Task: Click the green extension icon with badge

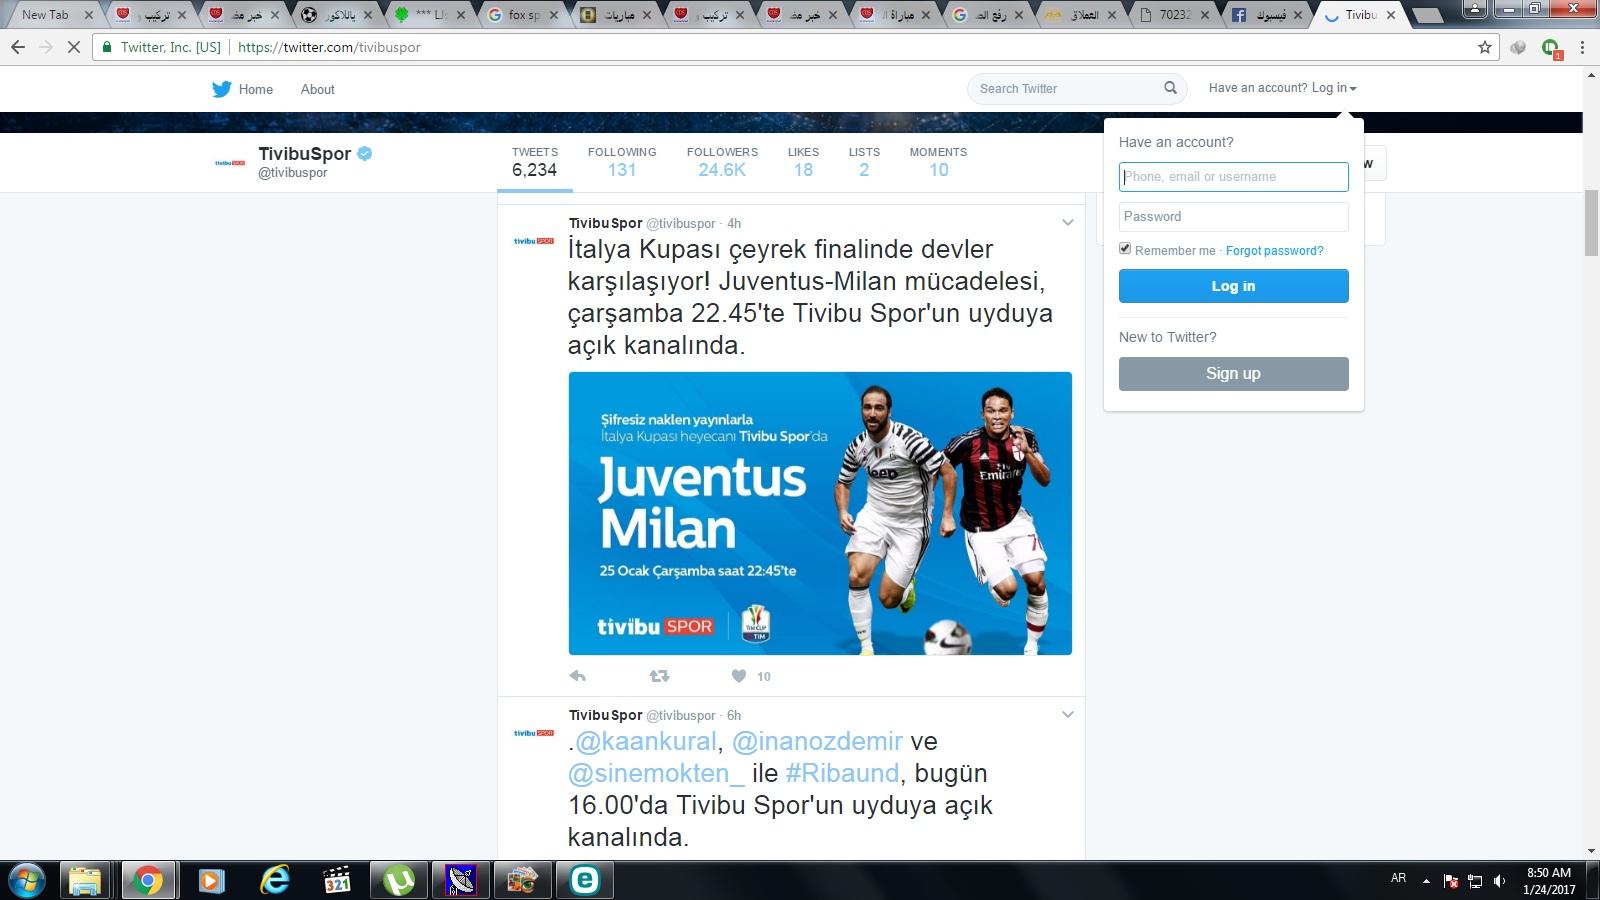Action: pyautogui.click(x=1551, y=48)
